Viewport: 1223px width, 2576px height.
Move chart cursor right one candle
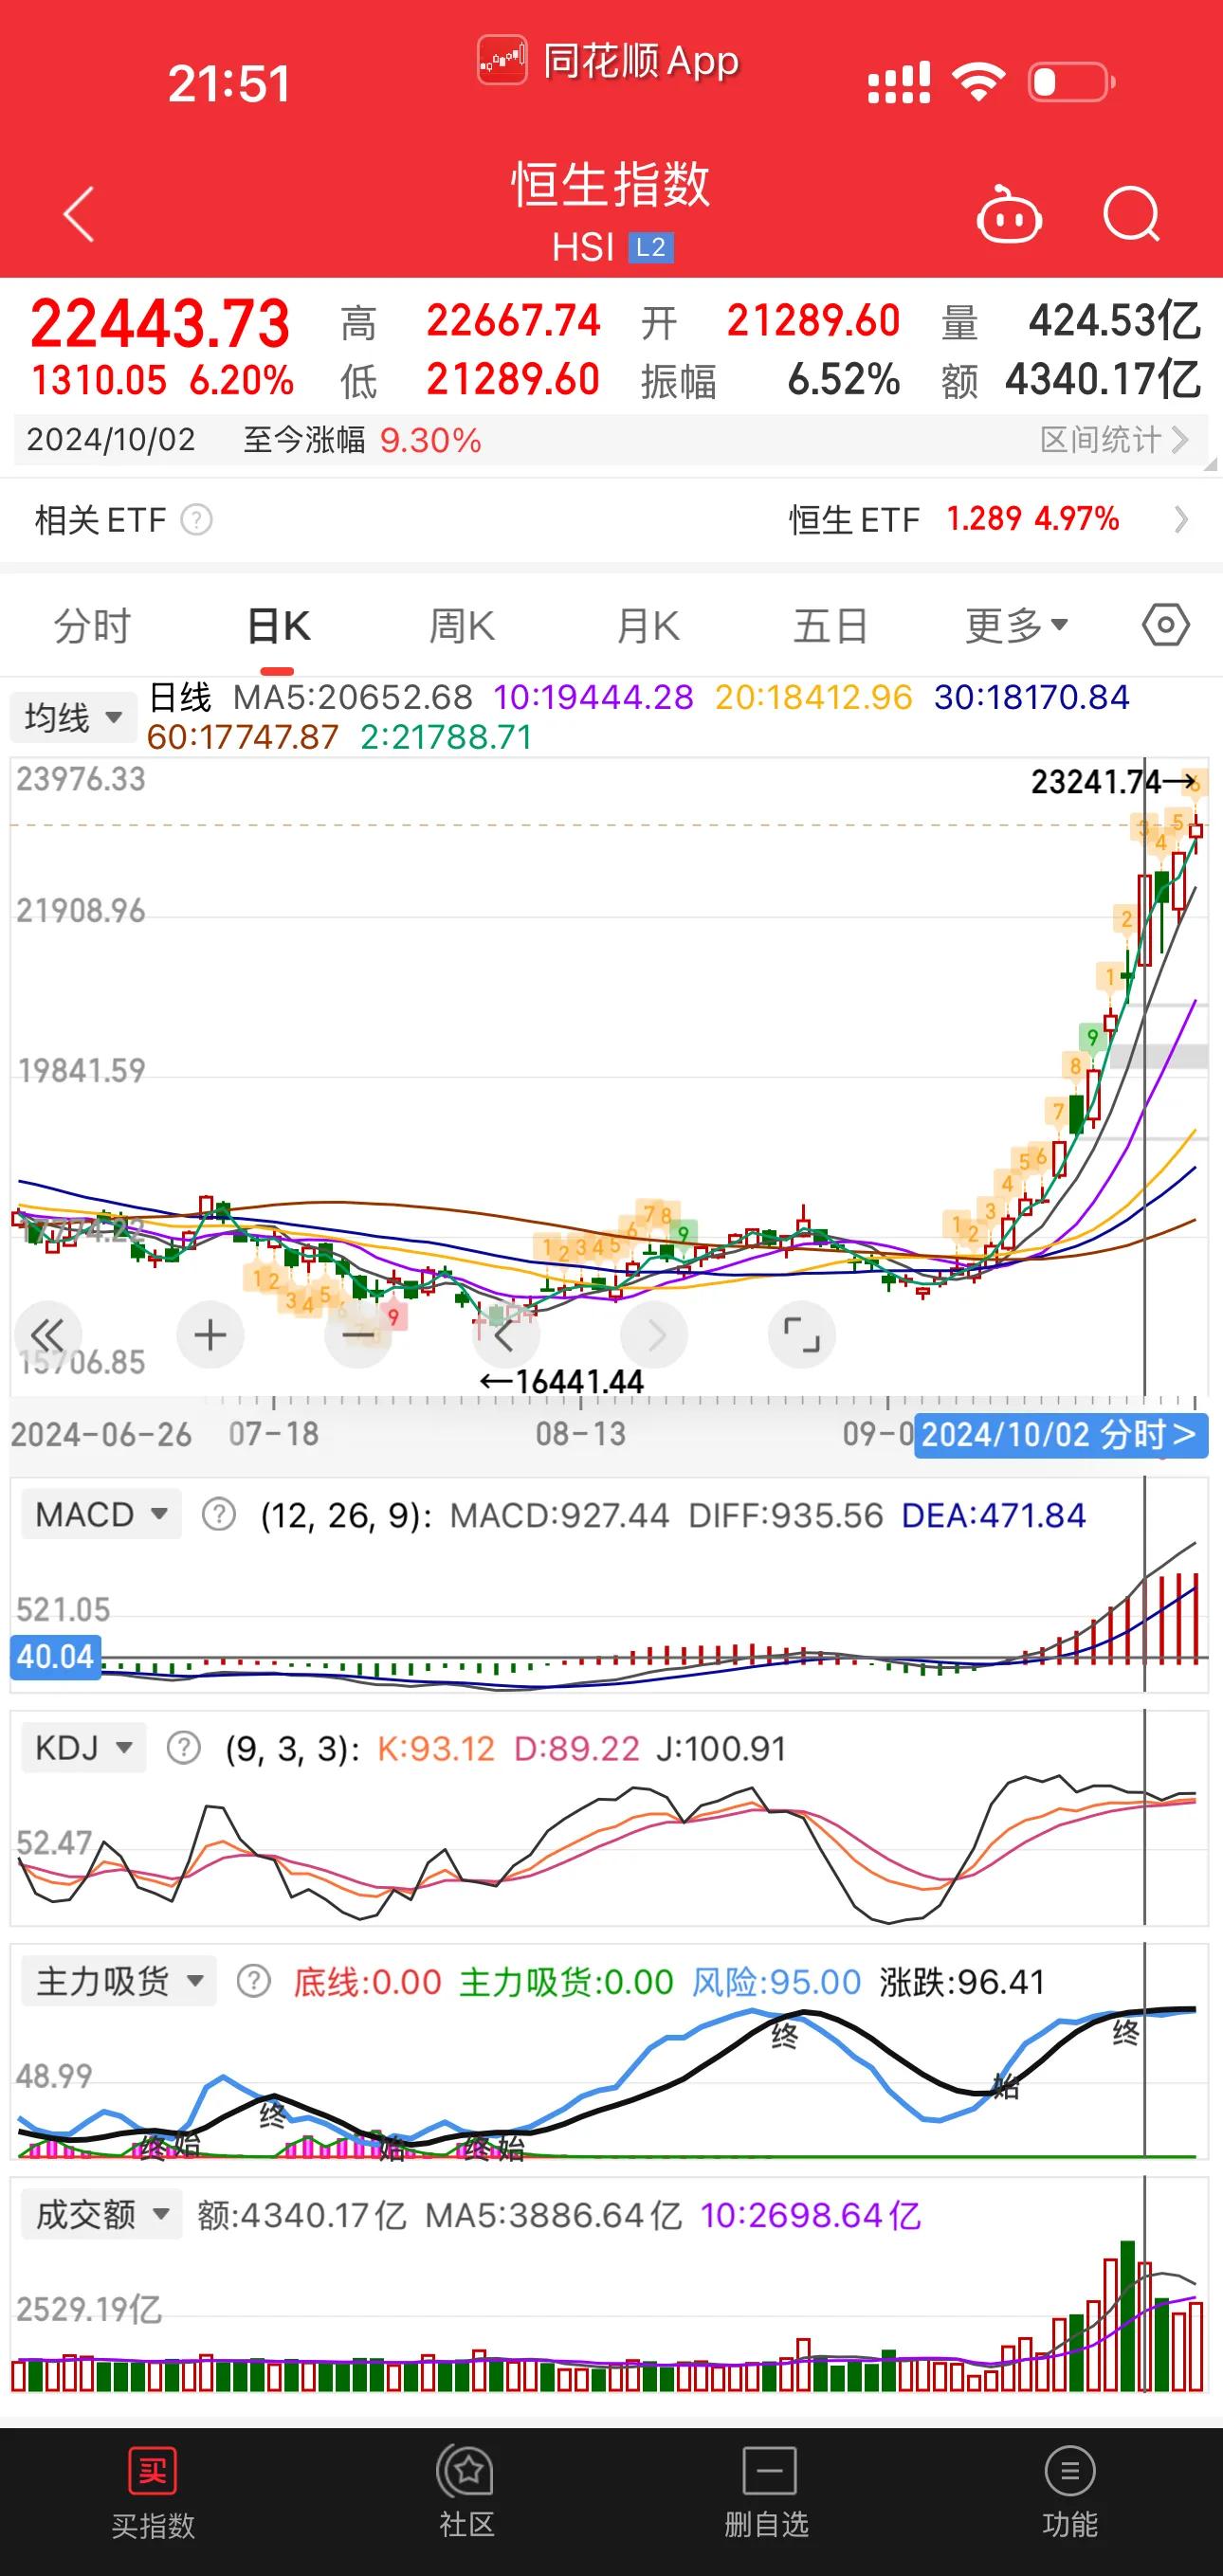click(x=654, y=1334)
